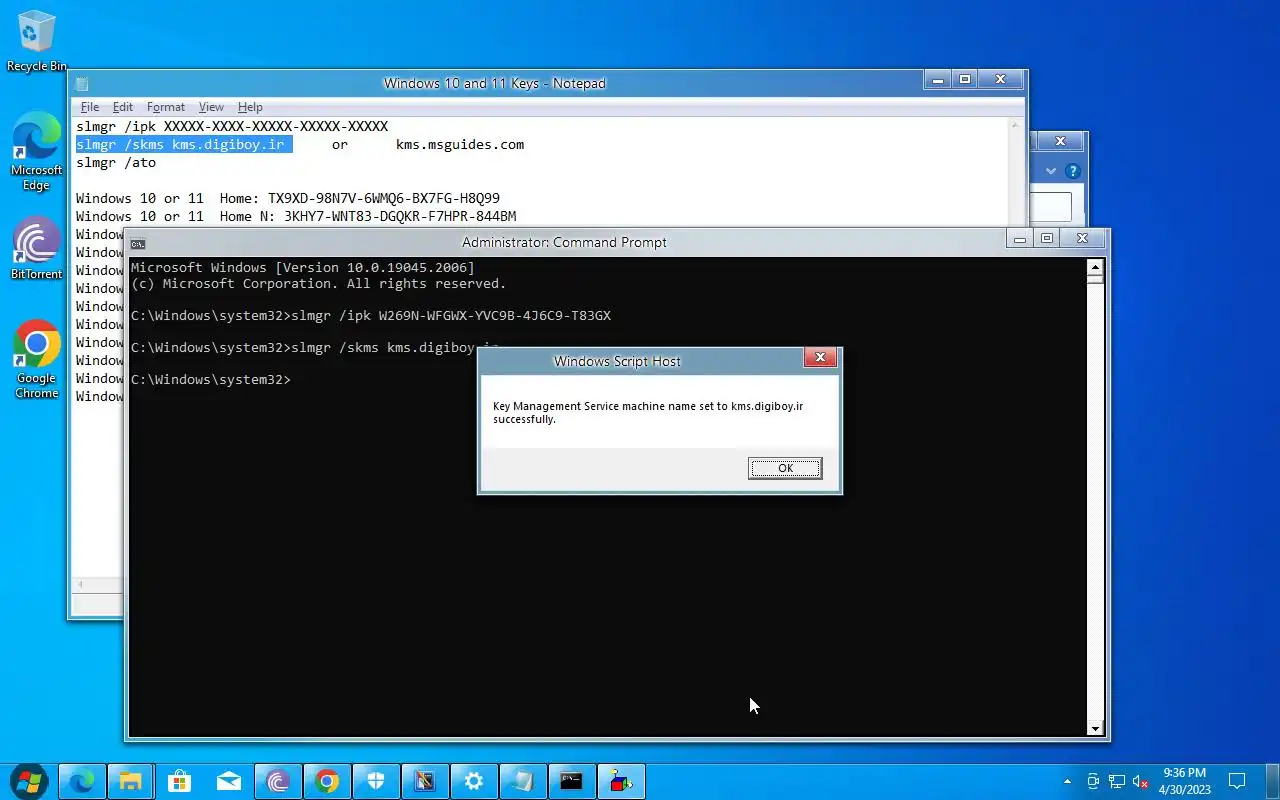1280x800 pixels.
Task: Close the Notepad window
Action: point(1000,80)
